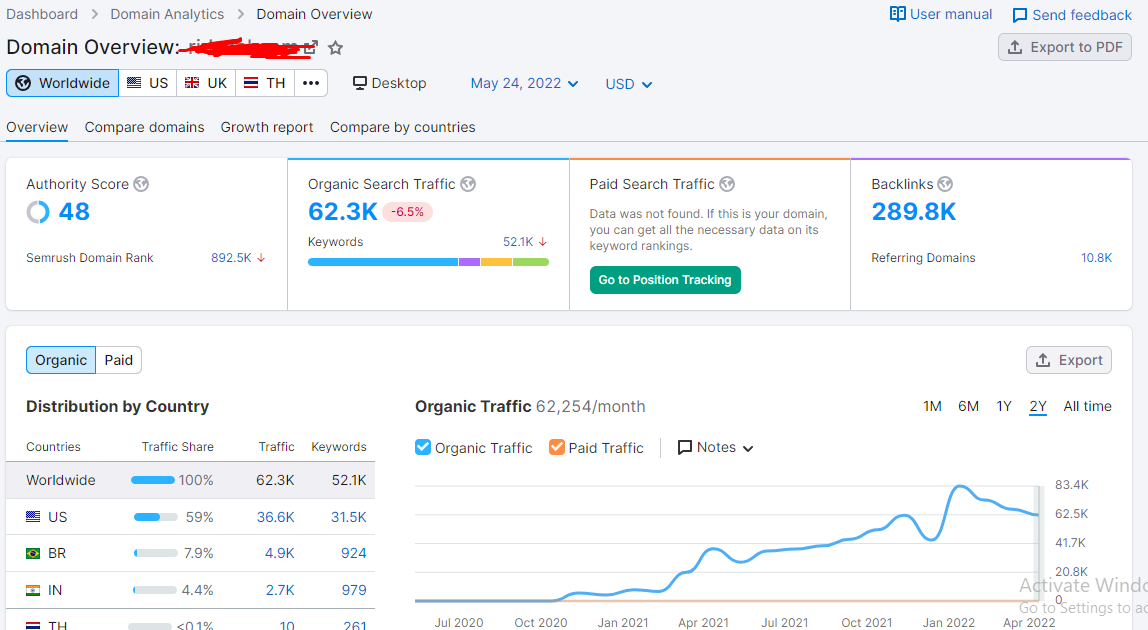Click the Desktop monitor icon

[x=359, y=83]
